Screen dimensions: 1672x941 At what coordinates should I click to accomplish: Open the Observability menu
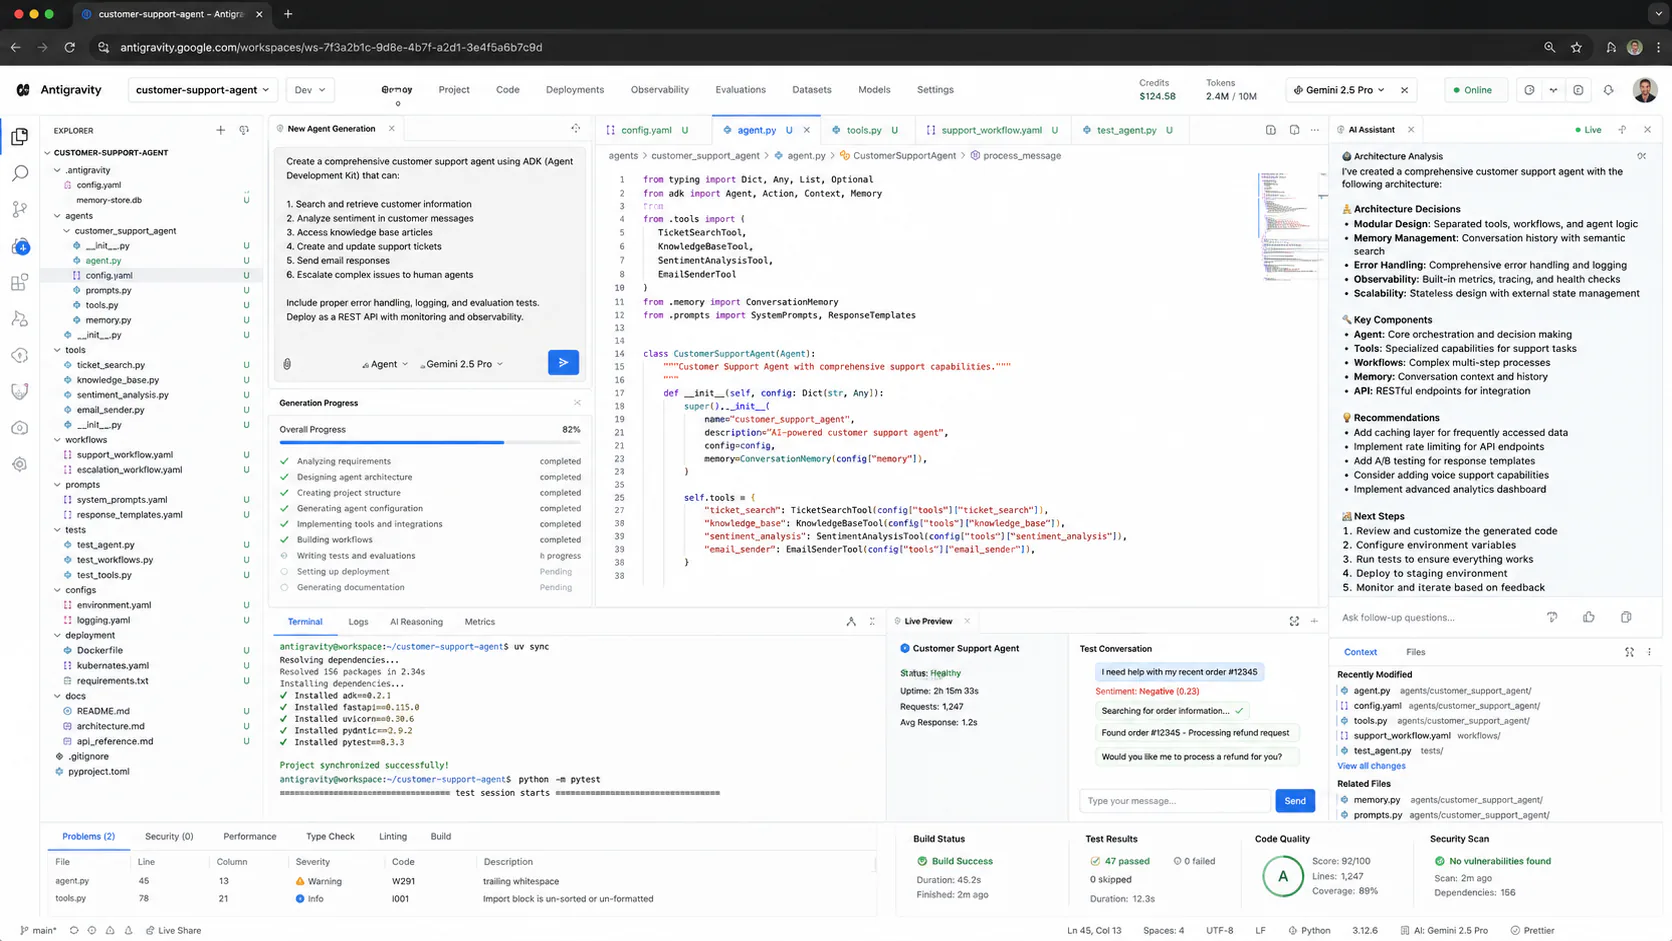point(659,90)
